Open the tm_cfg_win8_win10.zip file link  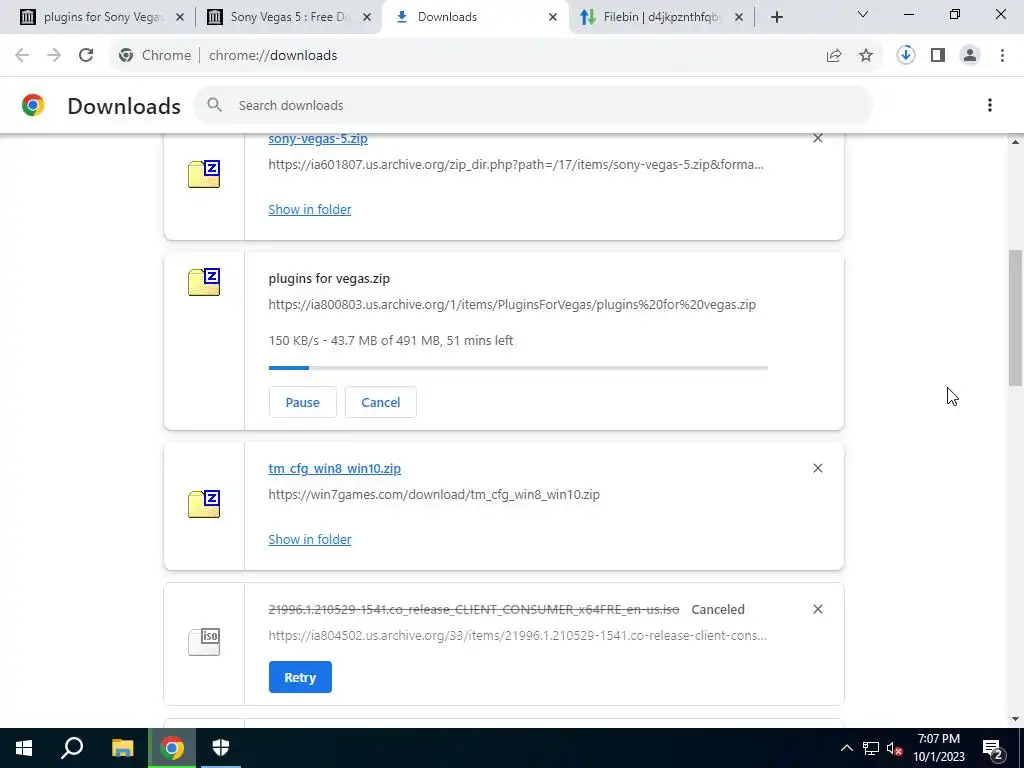(334, 468)
